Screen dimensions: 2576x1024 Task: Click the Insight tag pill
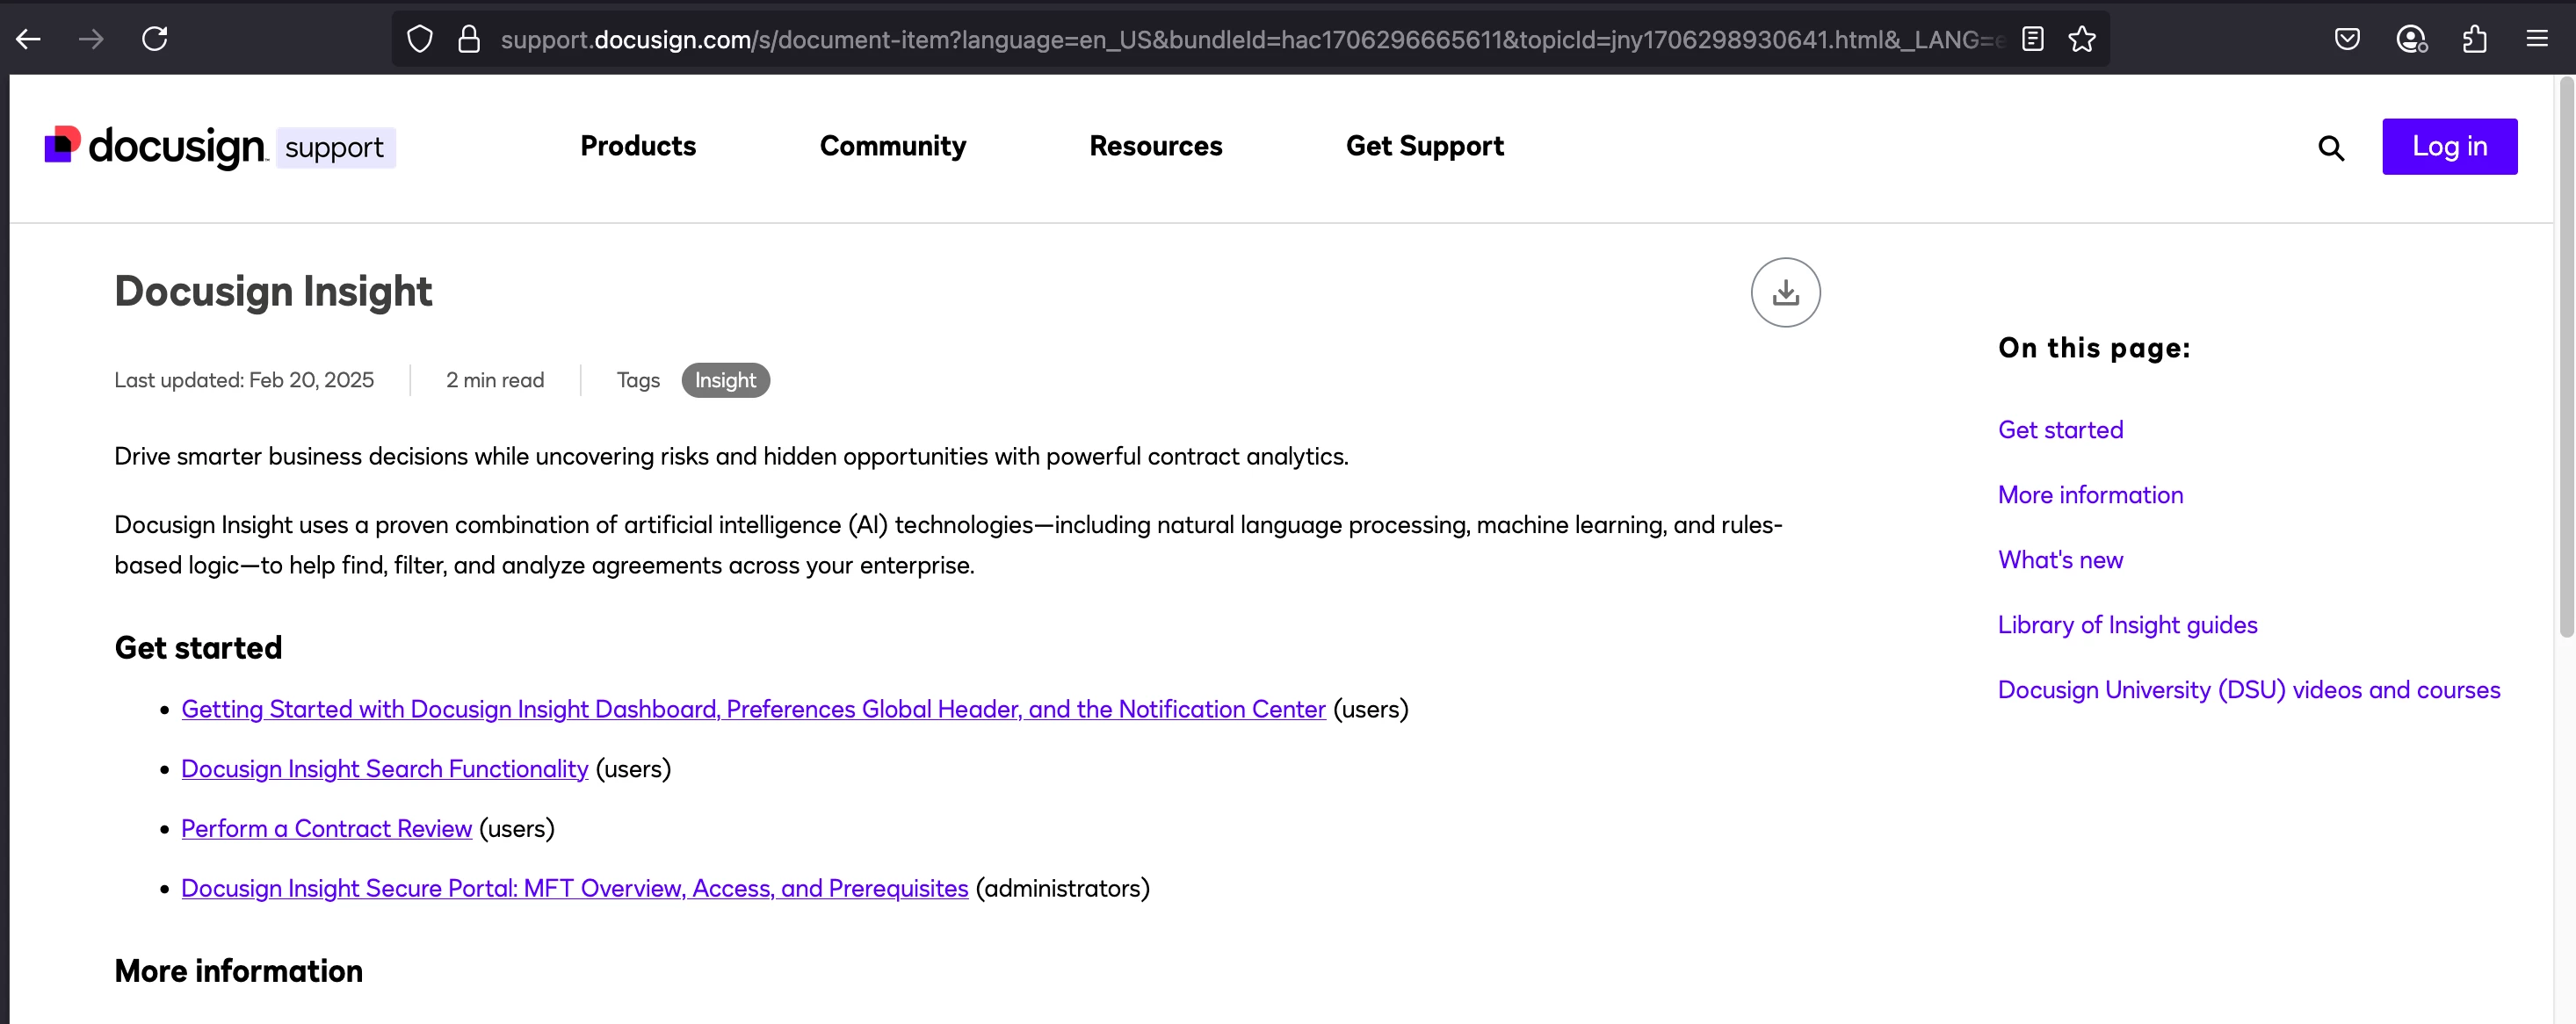[x=725, y=380]
